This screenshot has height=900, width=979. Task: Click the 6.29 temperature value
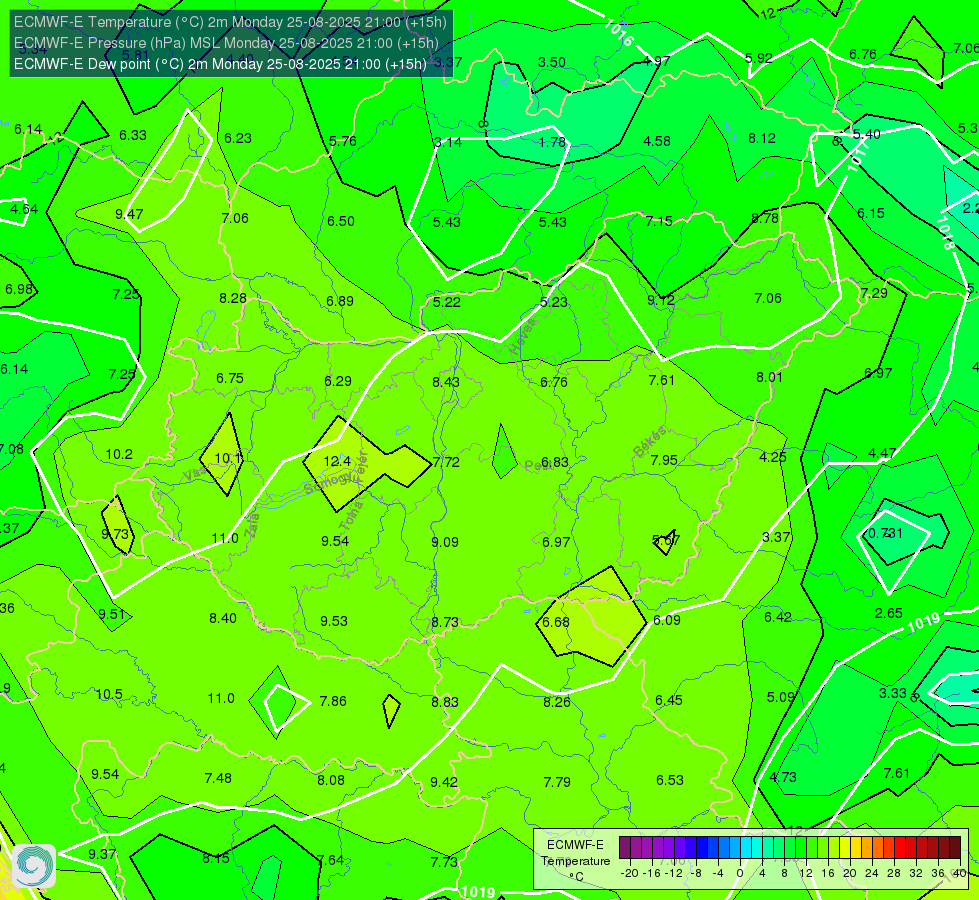coord(338,381)
